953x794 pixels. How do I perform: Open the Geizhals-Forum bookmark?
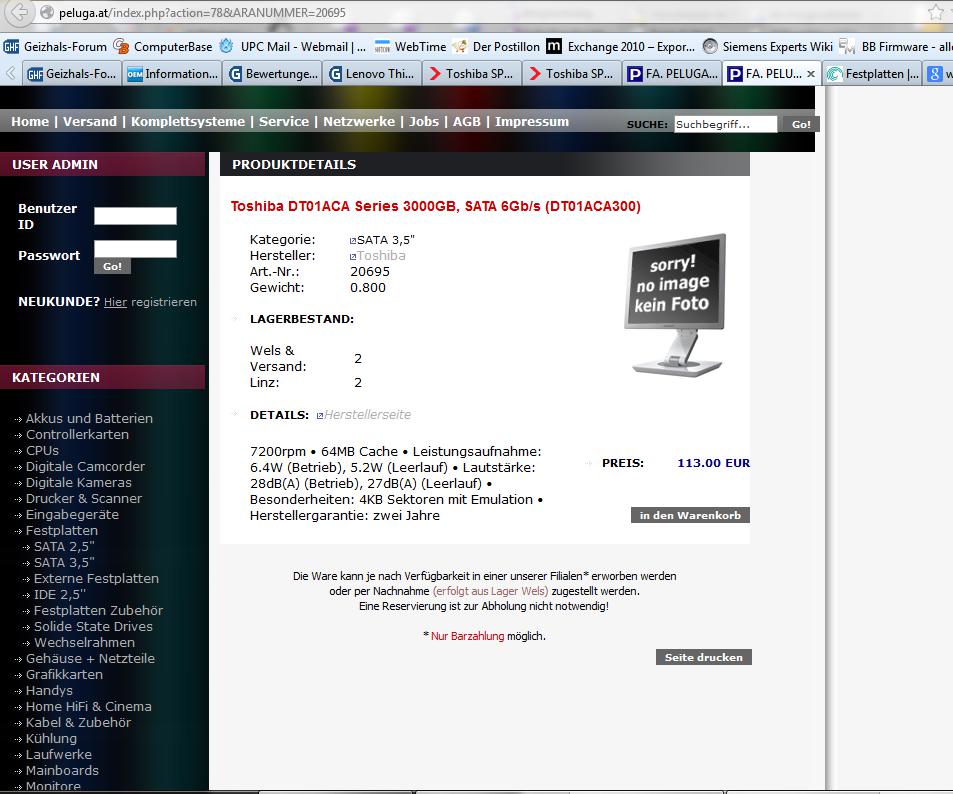click(55, 47)
